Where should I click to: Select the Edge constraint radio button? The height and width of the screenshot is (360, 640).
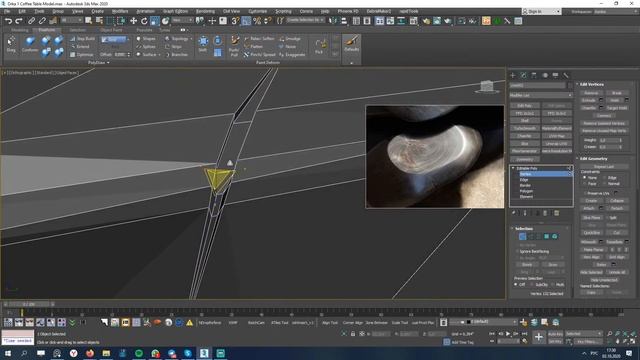pos(604,178)
